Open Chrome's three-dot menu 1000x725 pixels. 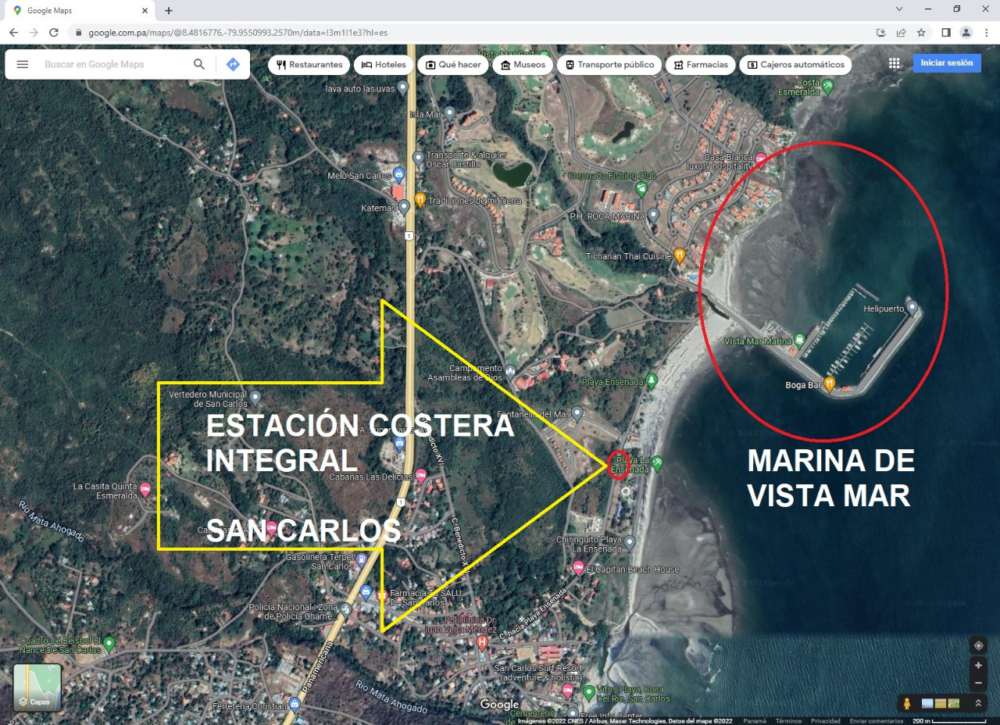(x=986, y=32)
